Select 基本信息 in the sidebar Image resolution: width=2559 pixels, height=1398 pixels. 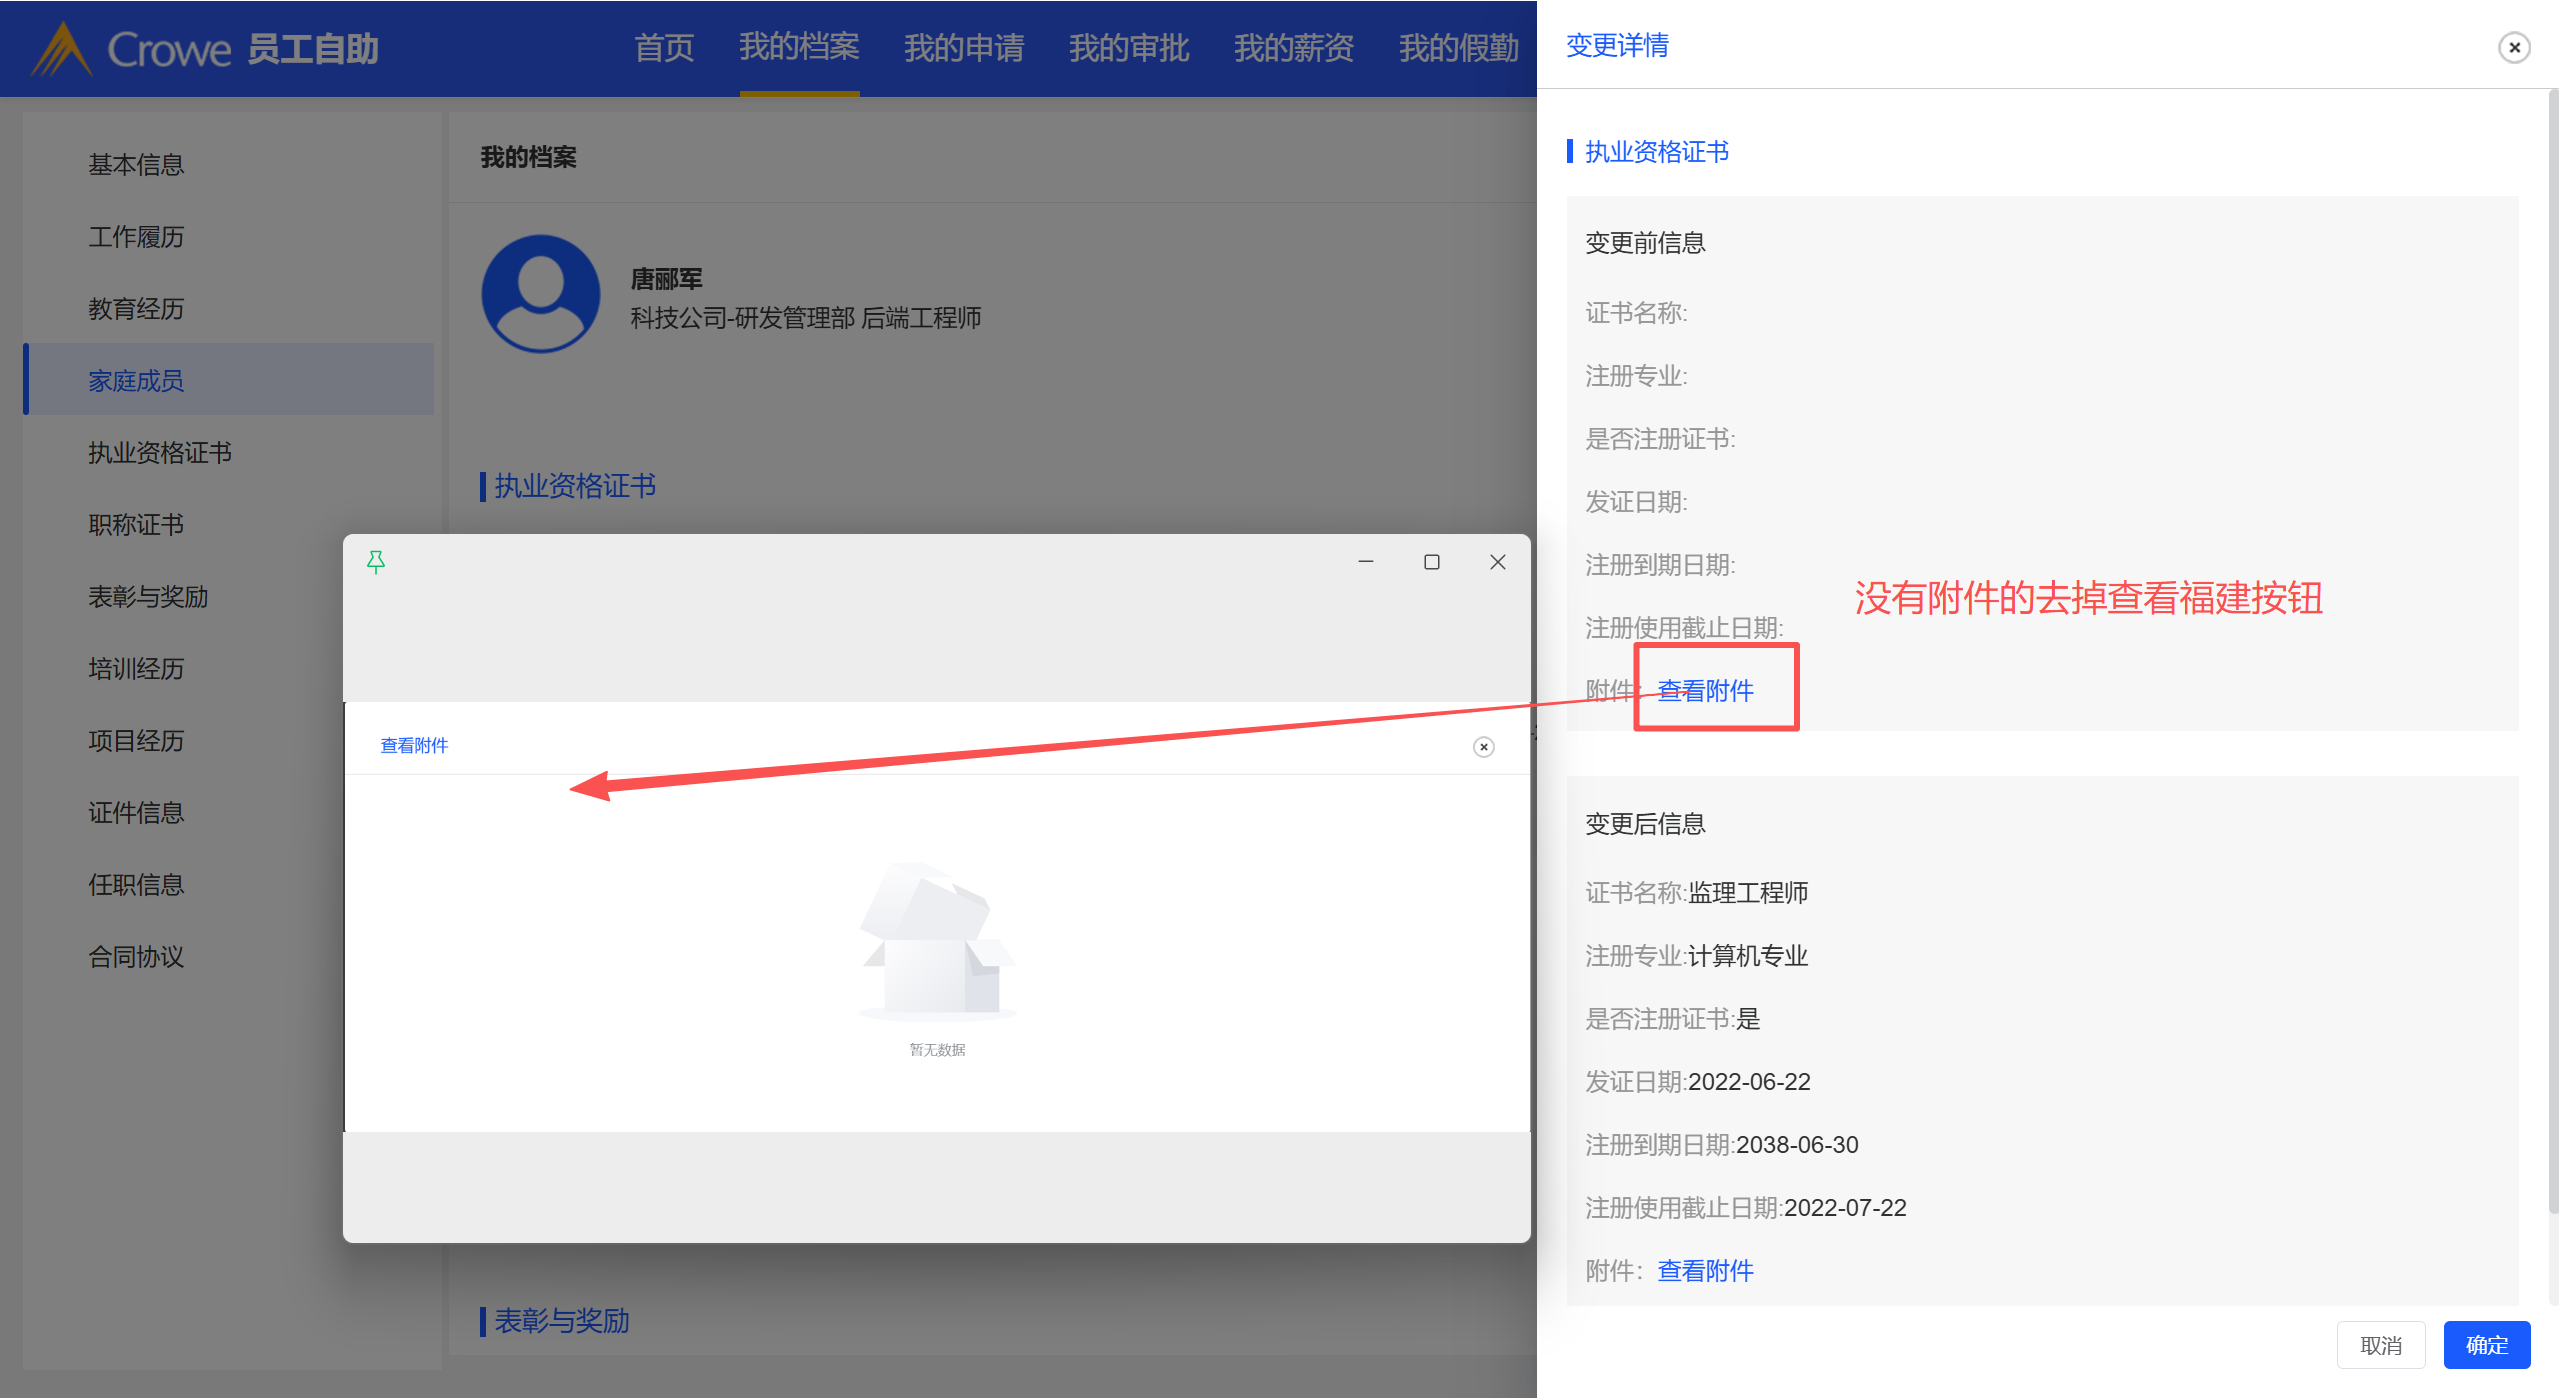point(136,165)
